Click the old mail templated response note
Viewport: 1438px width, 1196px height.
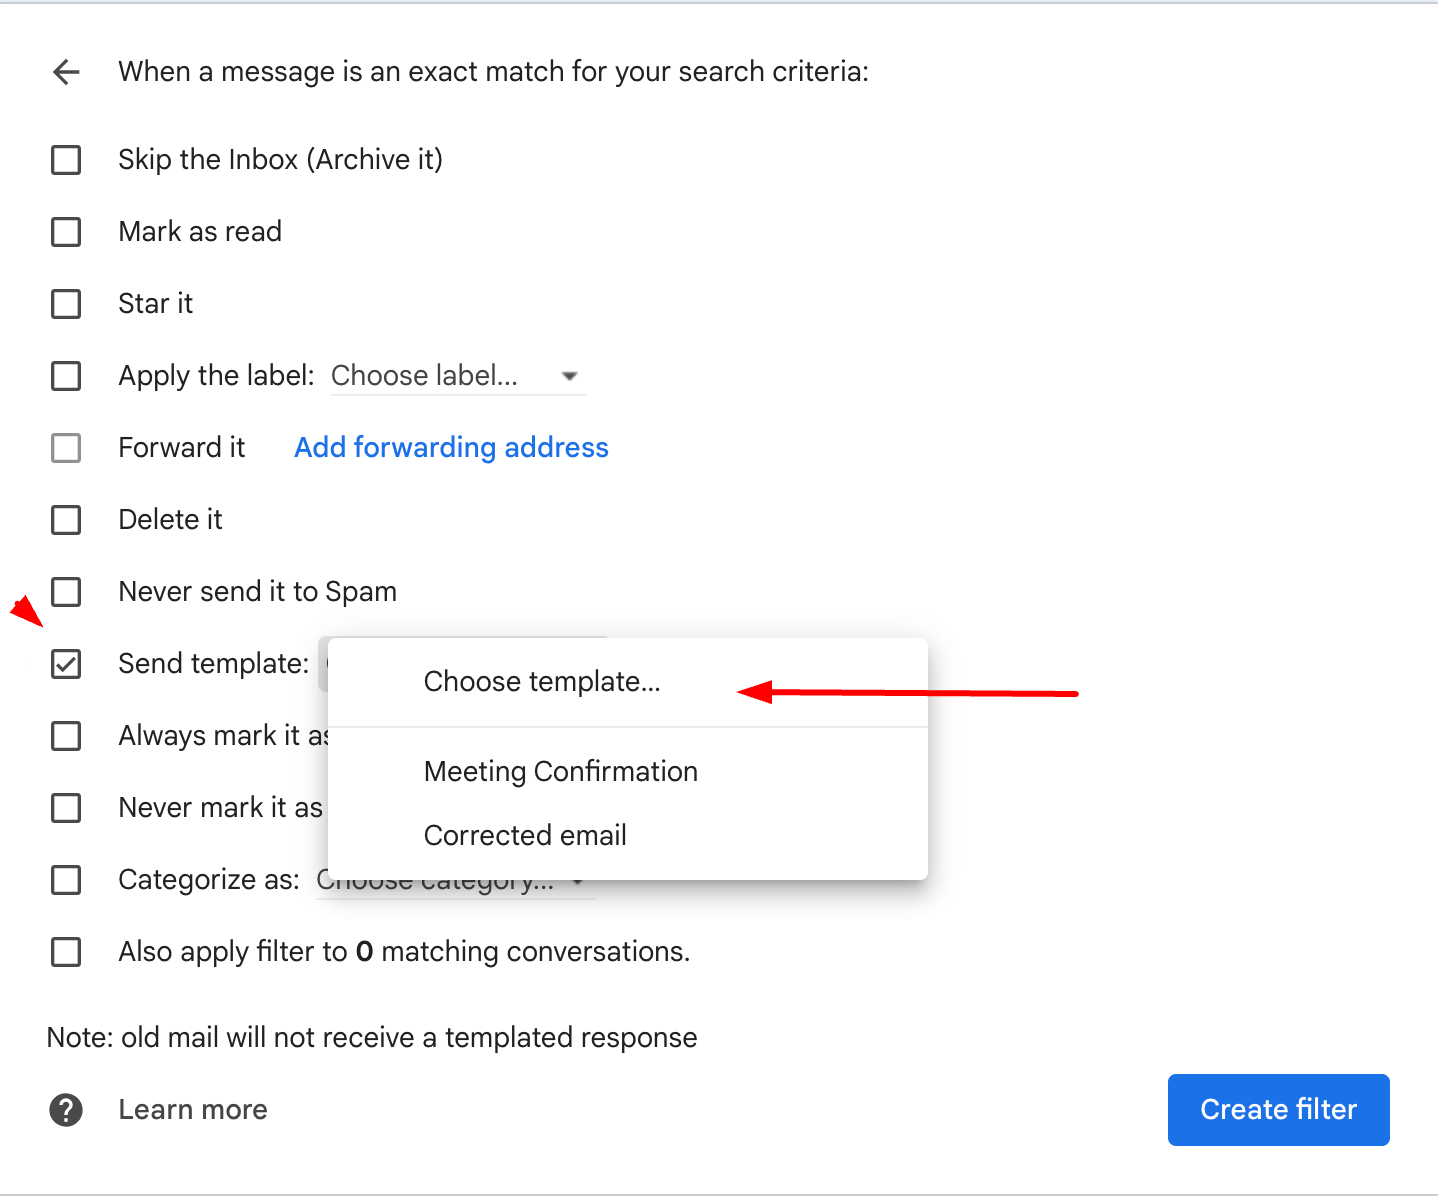click(x=372, y=1038)
